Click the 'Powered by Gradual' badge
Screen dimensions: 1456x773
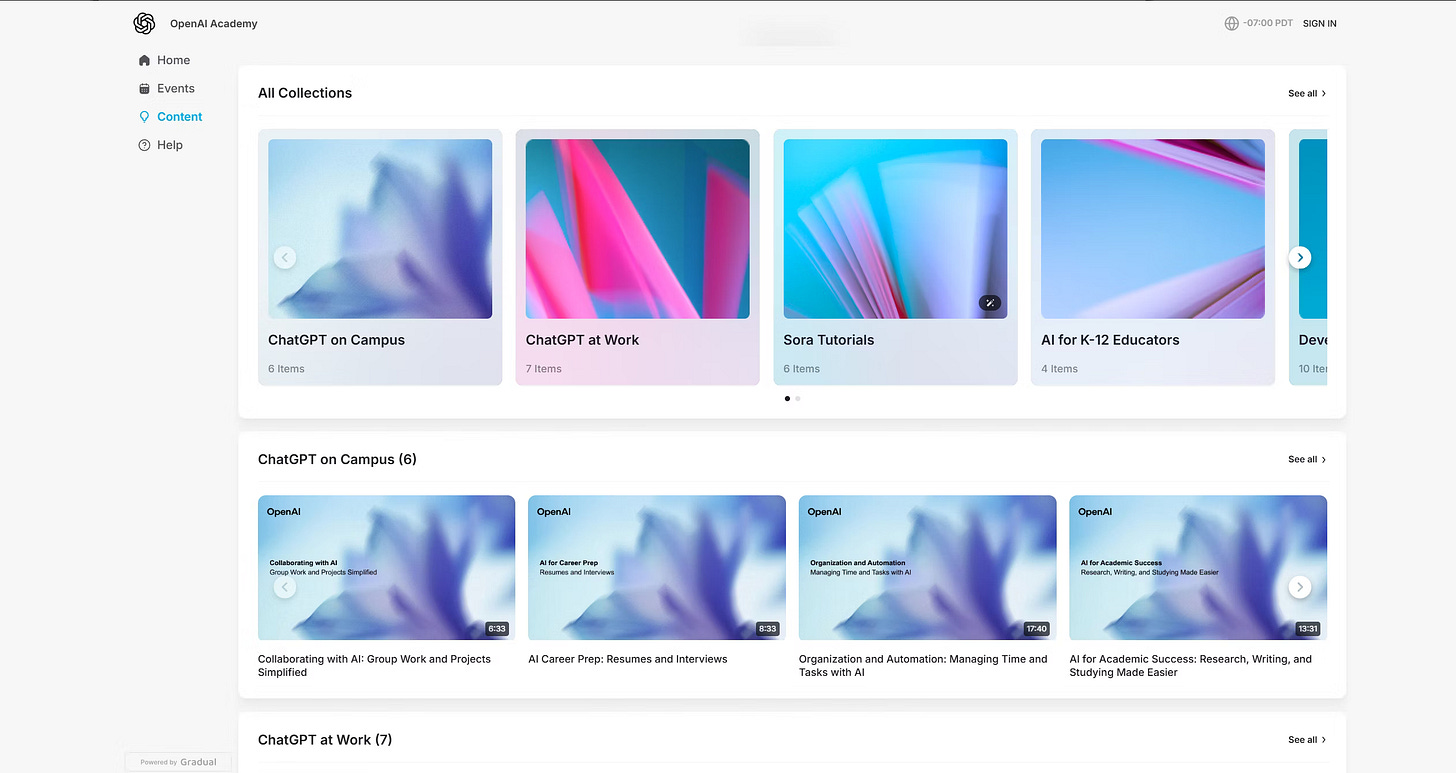coord(178,762)
